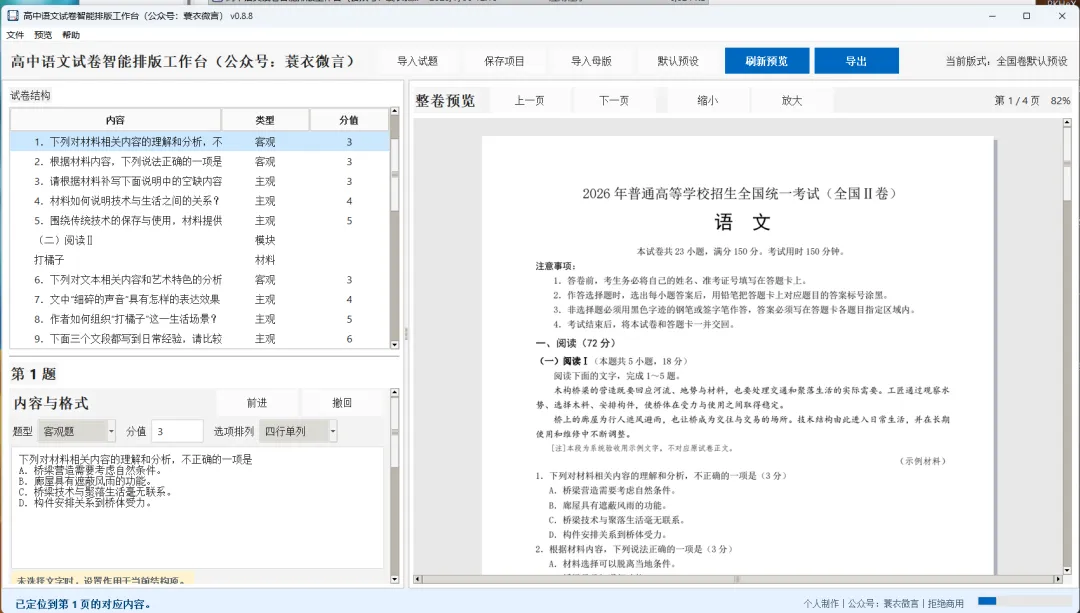Go to next page with 下一页
This screenshot has width=1080, height=613.
click(614, 101)
